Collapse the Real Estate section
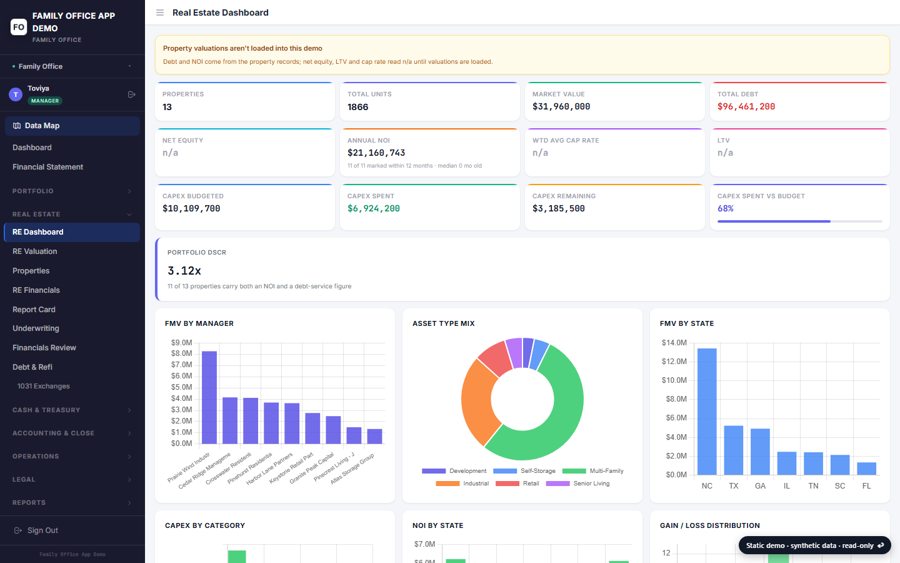Screen dimensions: 900x563 [x=72, y=214]
